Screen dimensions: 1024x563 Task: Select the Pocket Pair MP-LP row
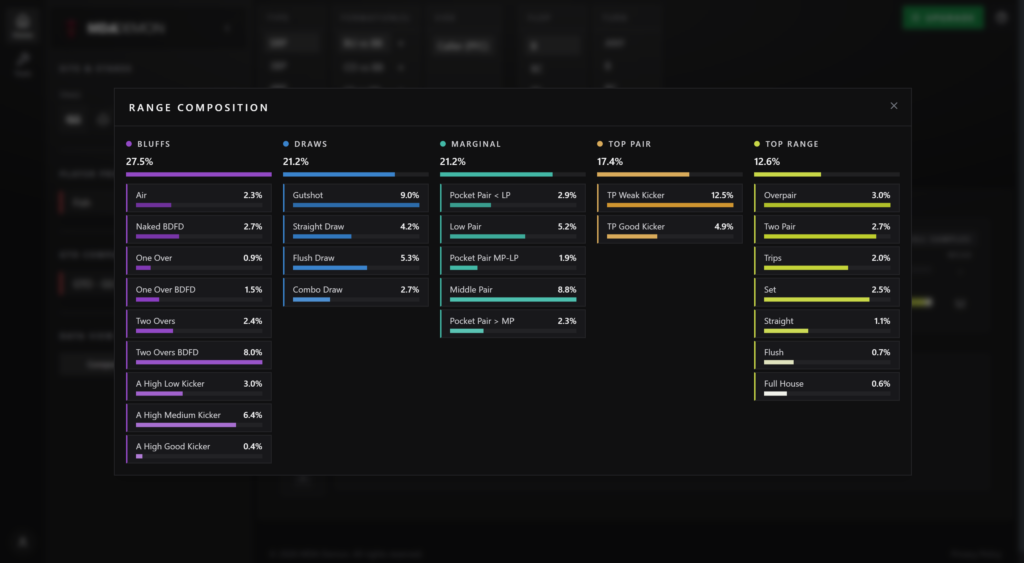click(x=513, y=261)
